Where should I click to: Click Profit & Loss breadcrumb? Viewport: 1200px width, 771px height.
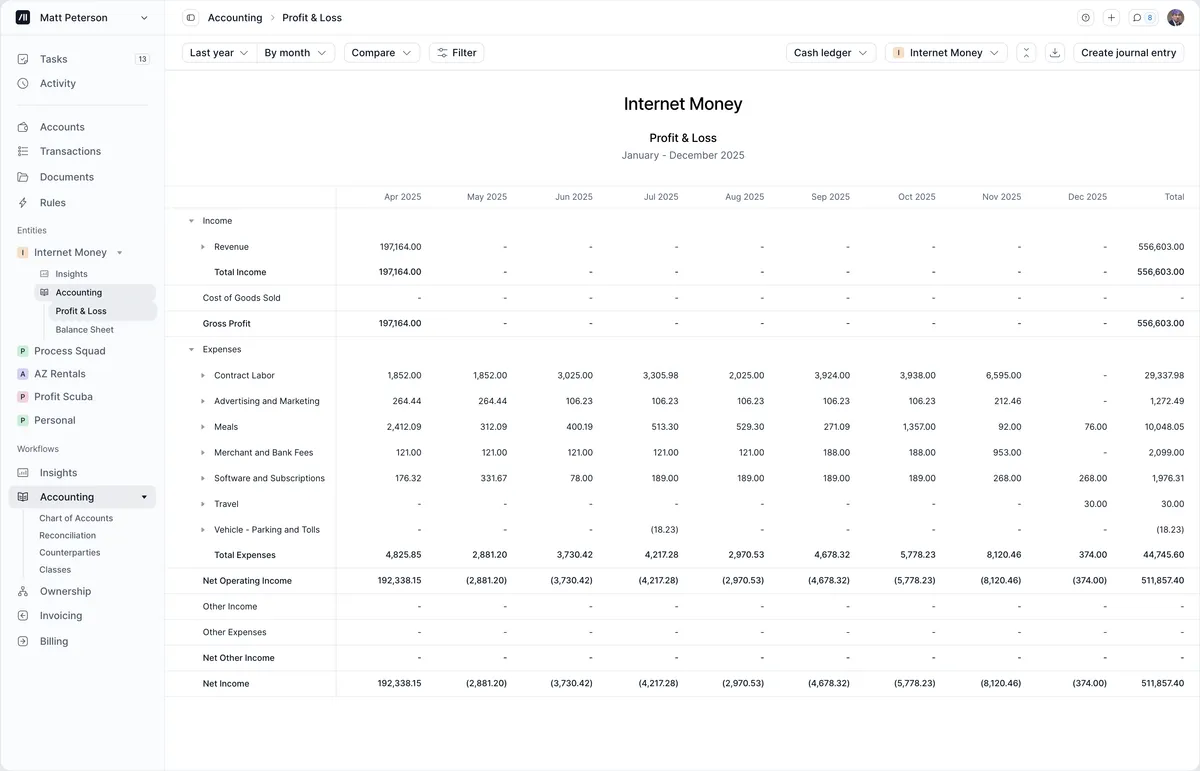(312, 18)
